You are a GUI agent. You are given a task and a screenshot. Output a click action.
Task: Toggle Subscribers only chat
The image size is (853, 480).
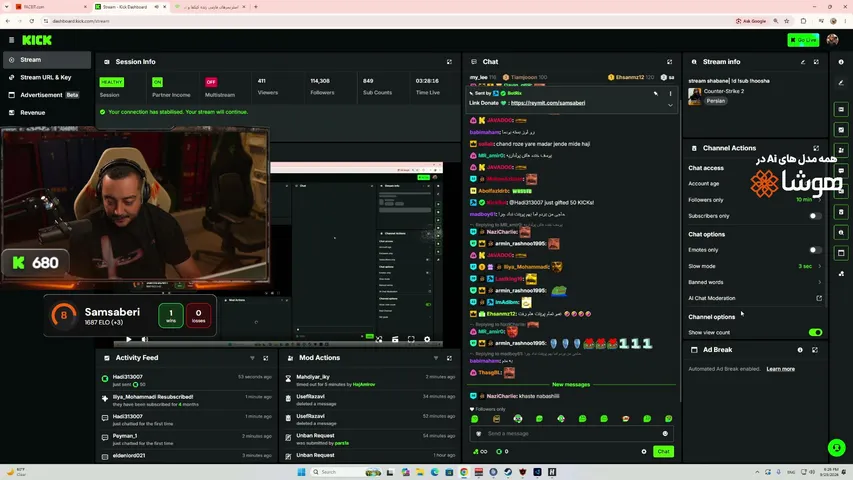point(815,216)
